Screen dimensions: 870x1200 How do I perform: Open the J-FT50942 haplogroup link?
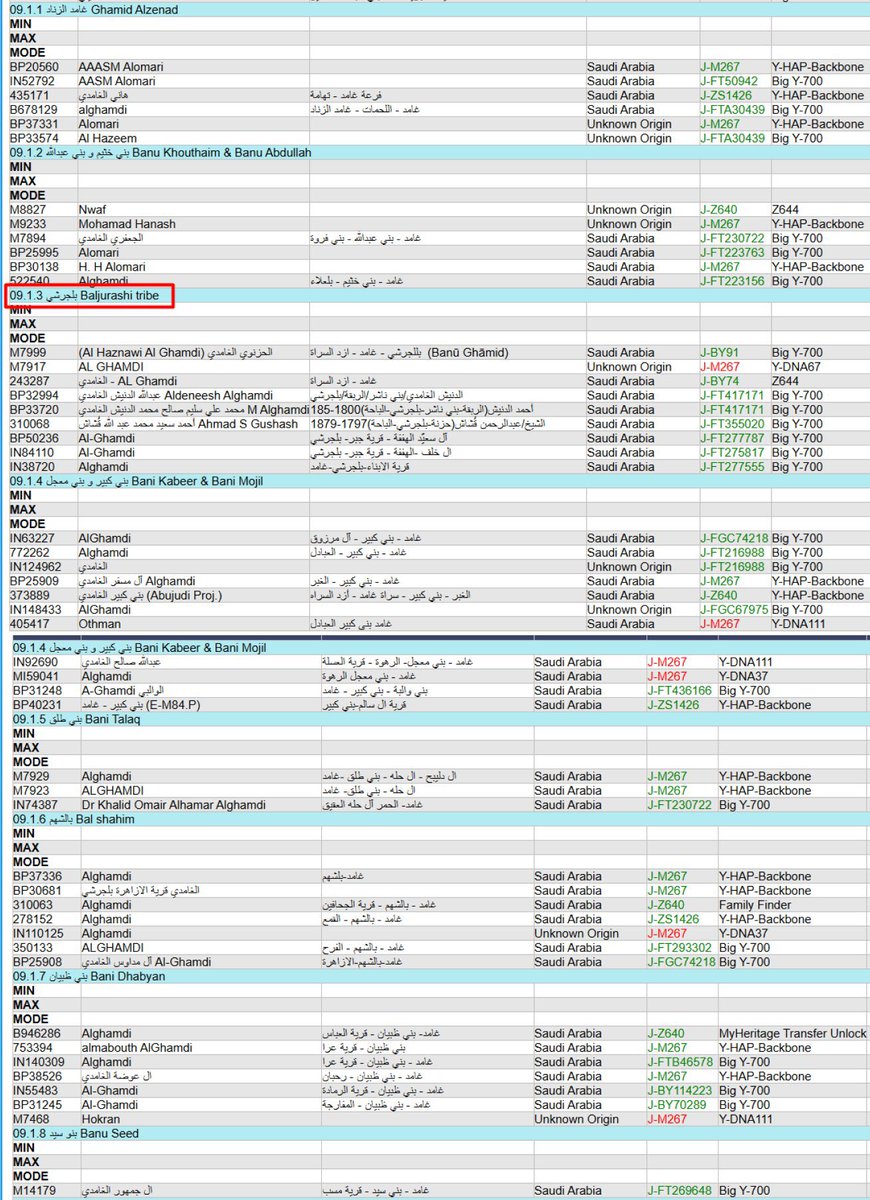[x=729, y=81]
